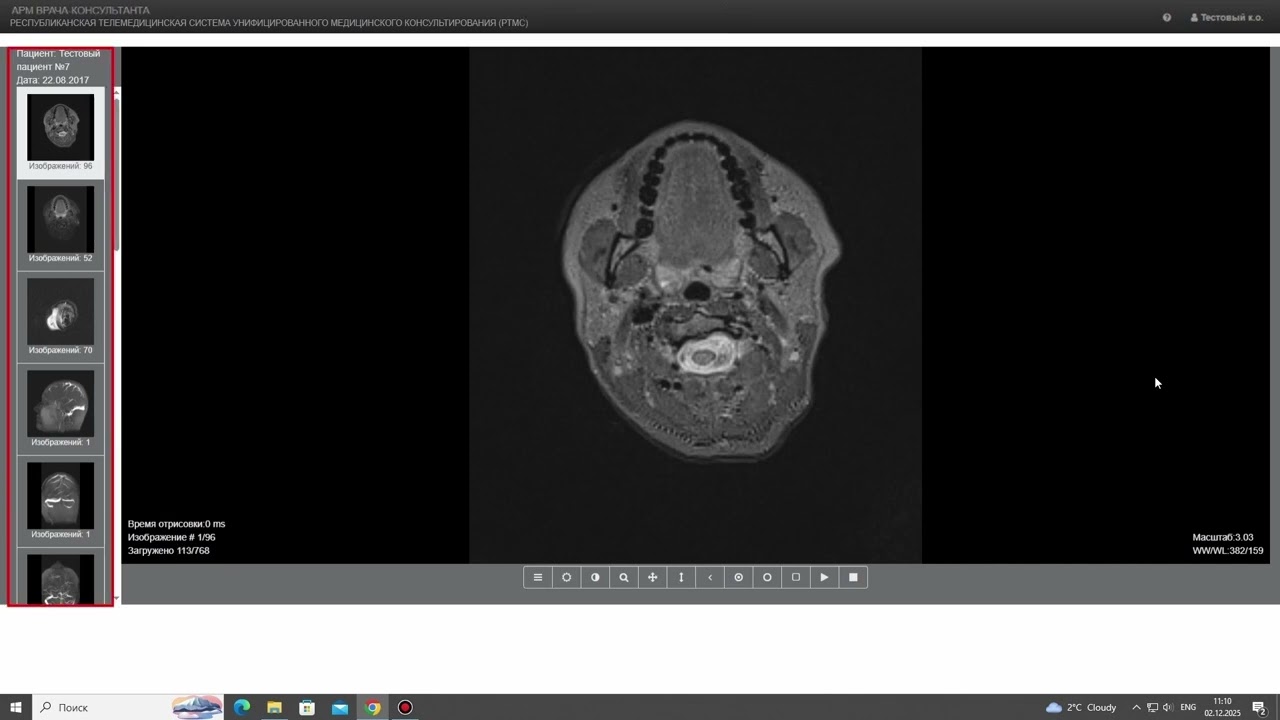This screenshot has width=1280, height=720.
Task: Click the Загружено 113/768 overlay text
Action: pyautogui.click(x=168, y=551)
